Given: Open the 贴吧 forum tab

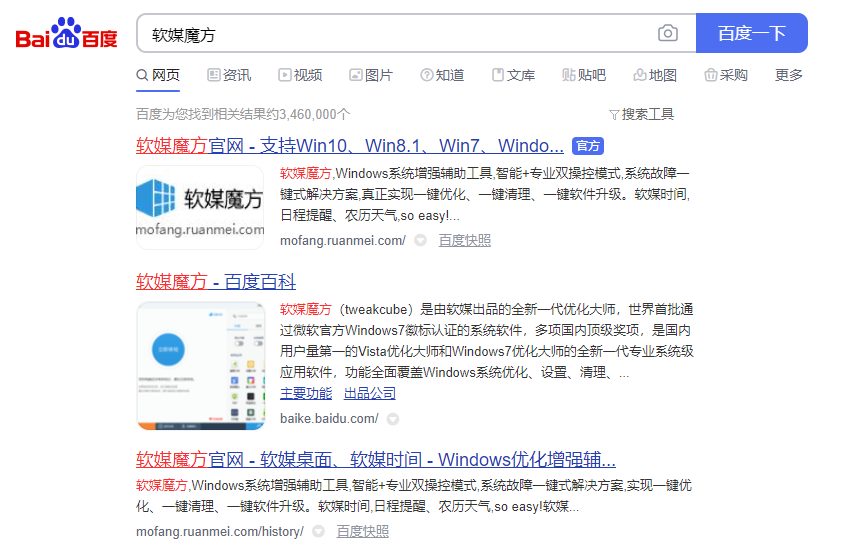Looking at the screenshot, I should (x=584, y=75).
